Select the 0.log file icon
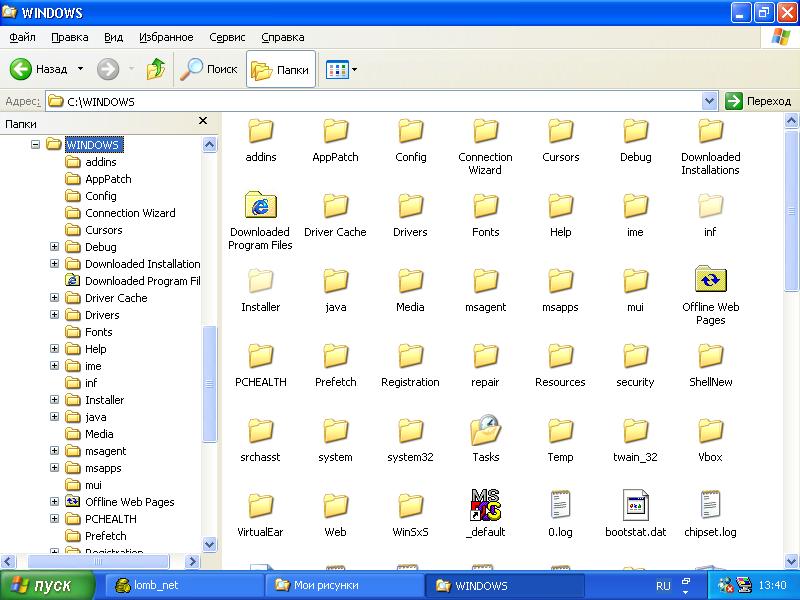Screen dimensions: 800x600 click(x=560, y=505)
